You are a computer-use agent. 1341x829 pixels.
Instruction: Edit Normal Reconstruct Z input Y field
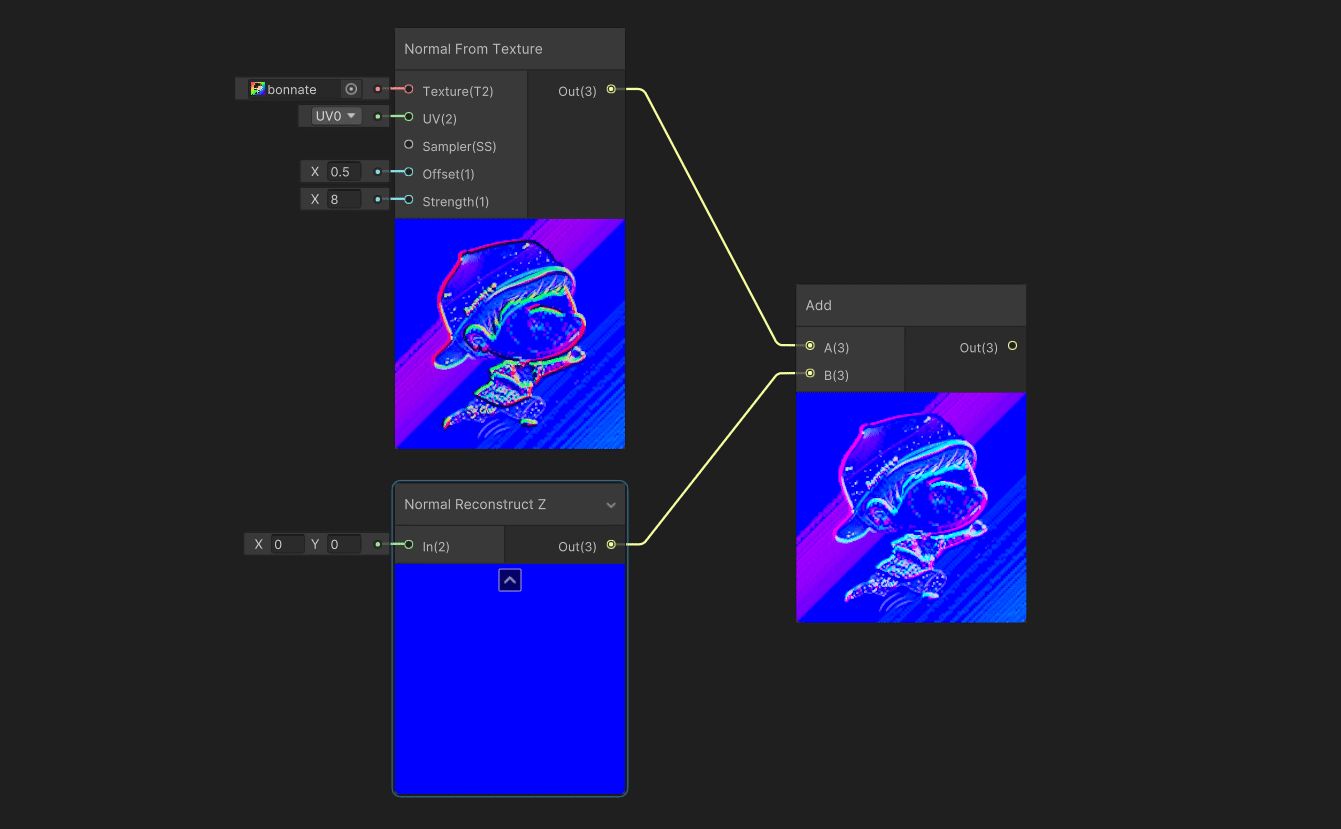click(x=344, y=544)
